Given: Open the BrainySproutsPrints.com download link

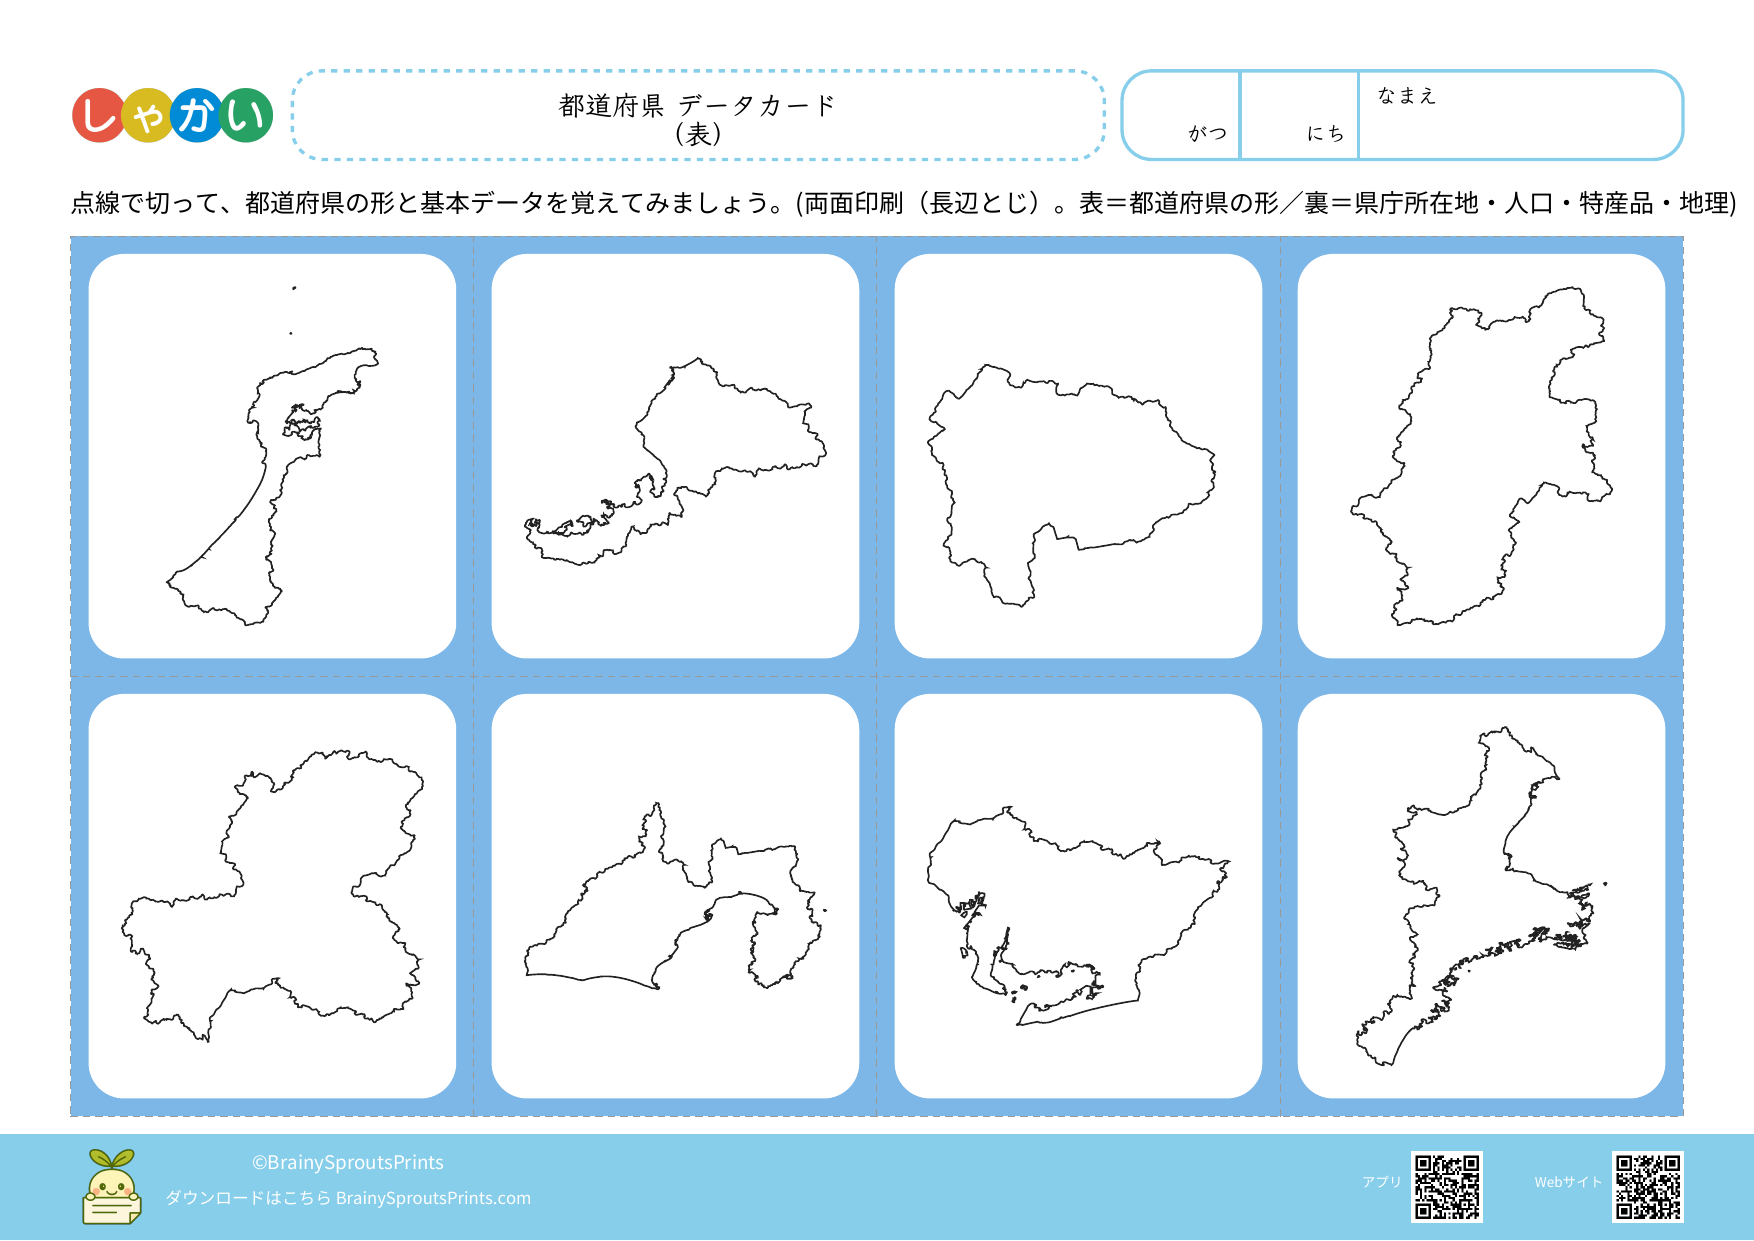Looking at the screenshot, I should 433,1198.
